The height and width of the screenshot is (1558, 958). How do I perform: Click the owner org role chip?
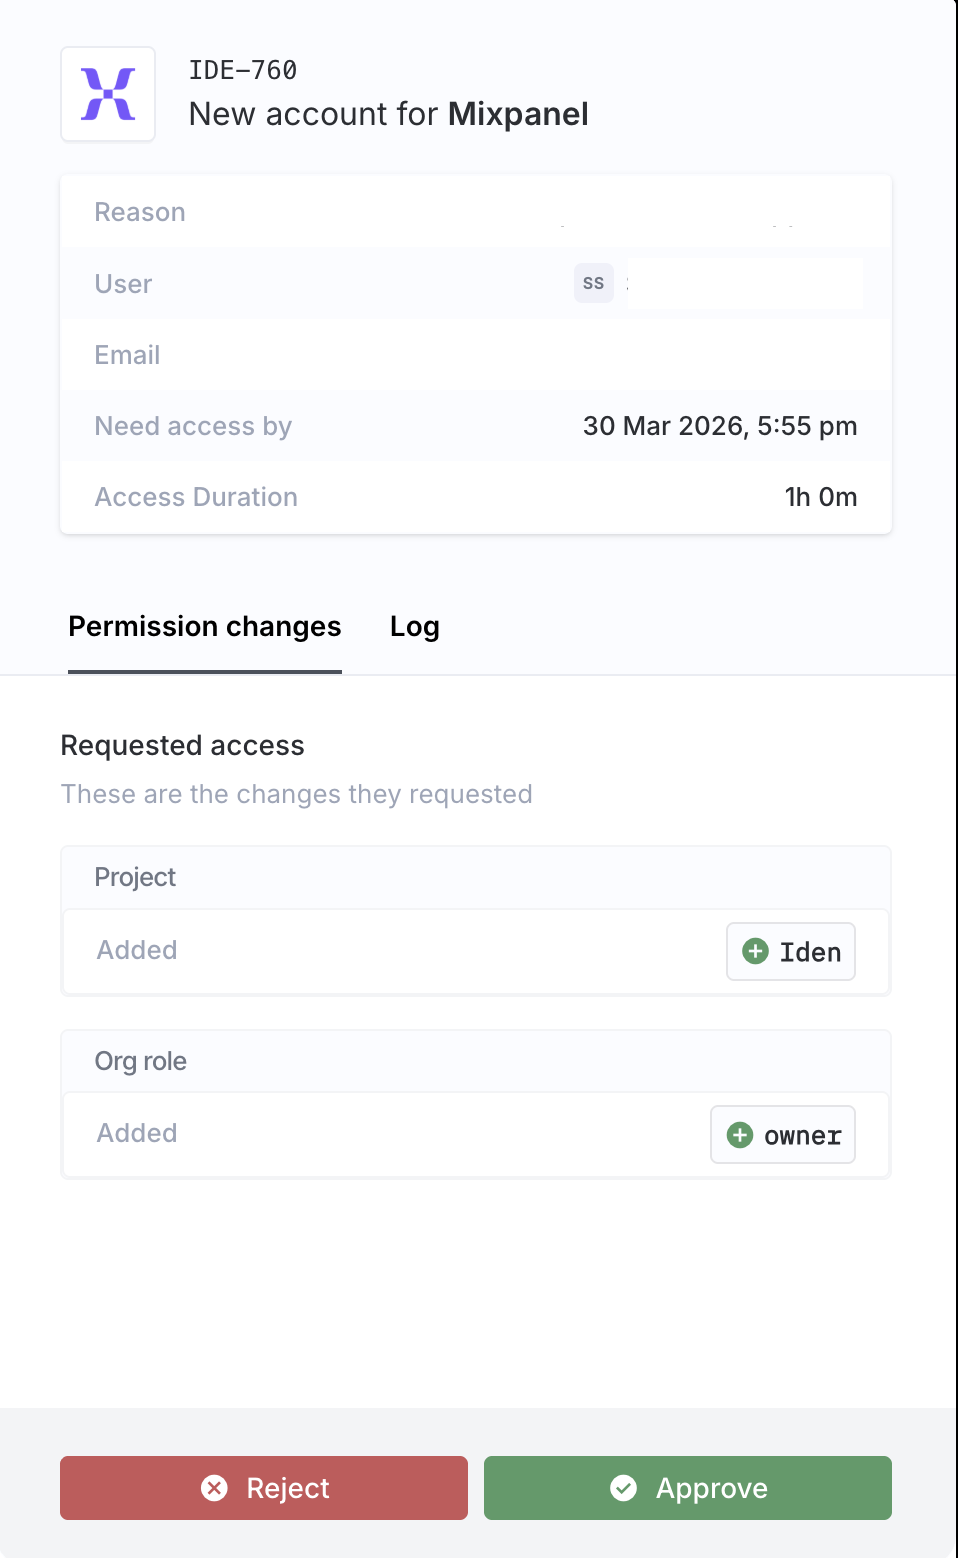(x=783, y=1135)
